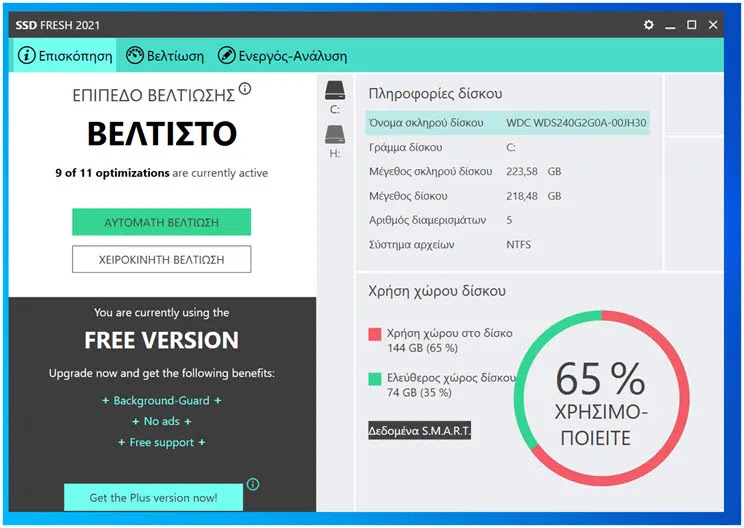
Task: Click the Γράμμα δίσκου label
Action: [406, 148]
